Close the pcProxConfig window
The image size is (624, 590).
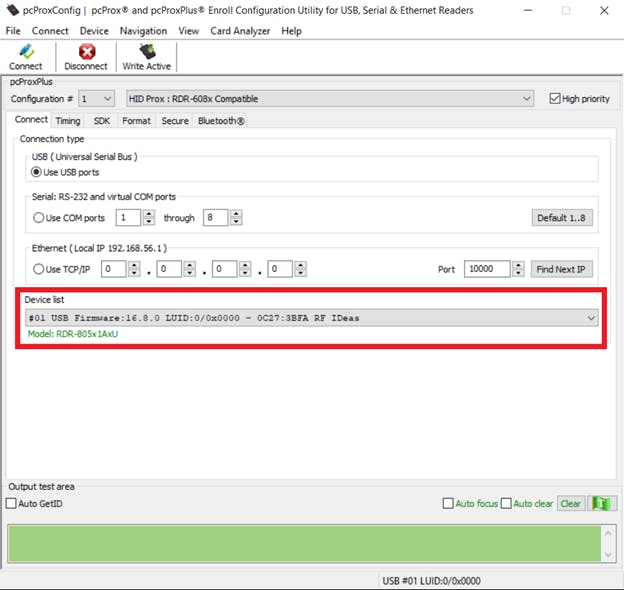point(604,10)
